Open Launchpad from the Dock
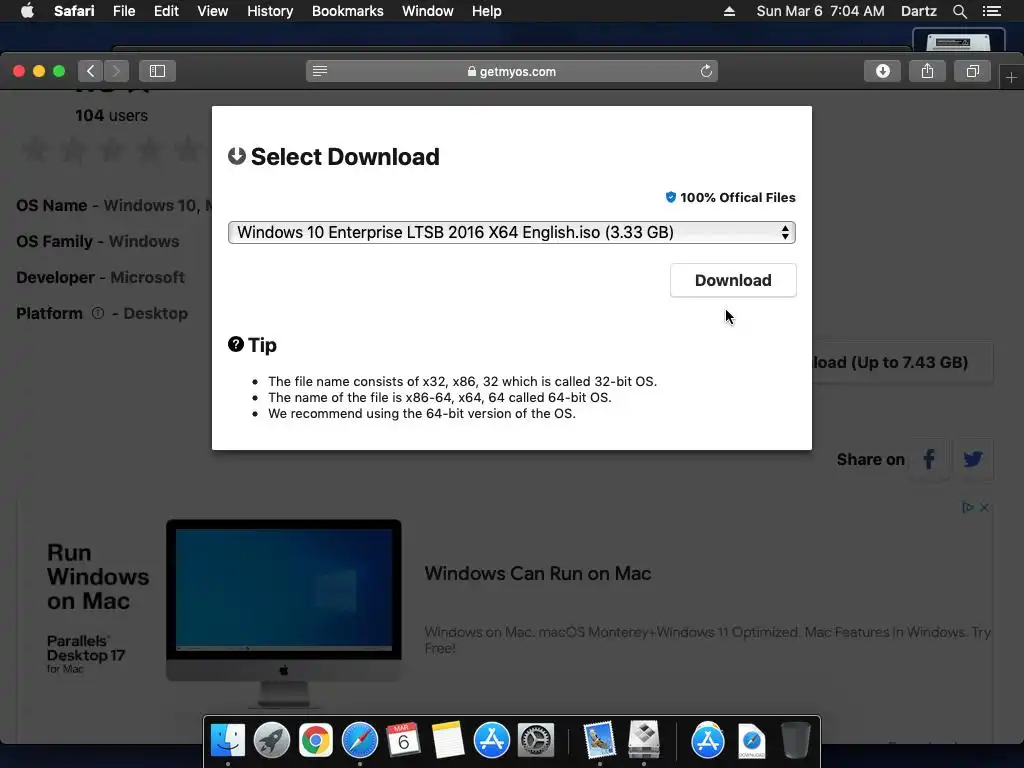 [x=272, y=741]
